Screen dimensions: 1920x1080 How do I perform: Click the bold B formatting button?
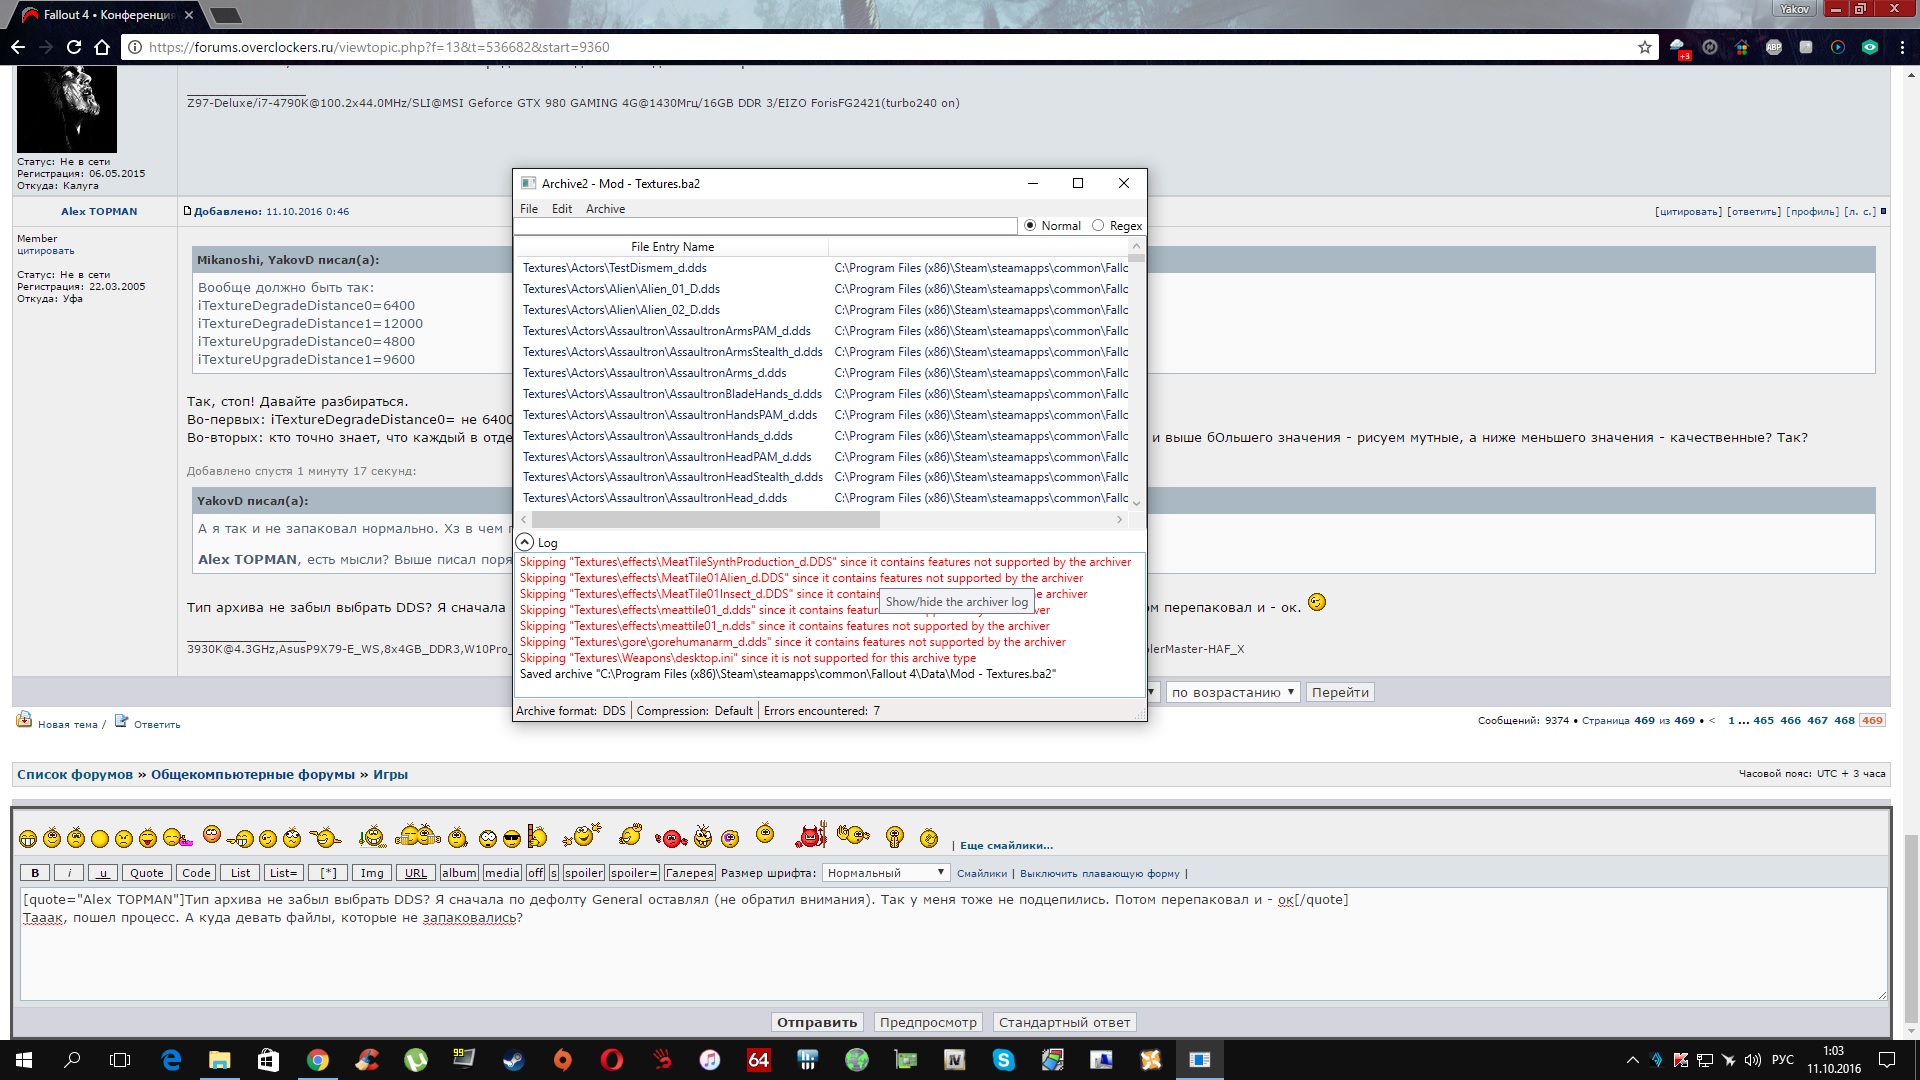(x=35, y=873)
